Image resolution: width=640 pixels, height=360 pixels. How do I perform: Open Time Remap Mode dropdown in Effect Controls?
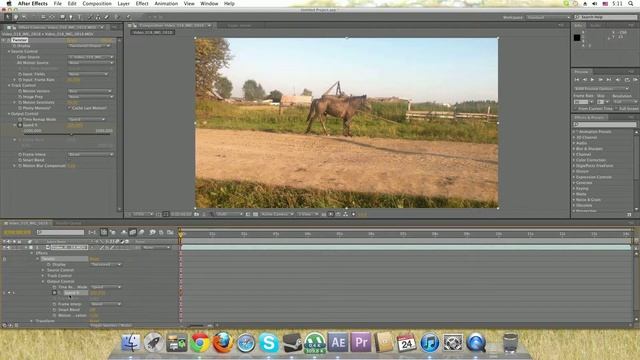coord(87,119)
